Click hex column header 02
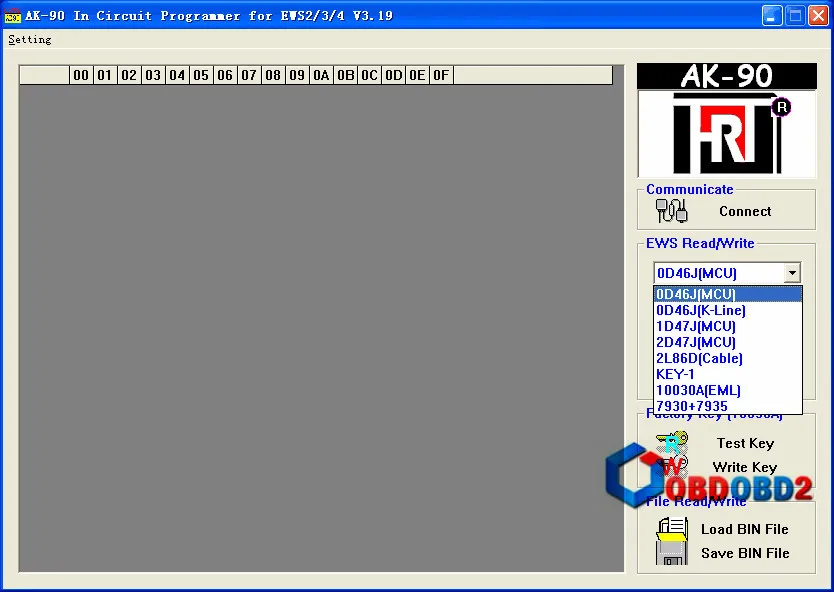 click(x=129, y=75)
